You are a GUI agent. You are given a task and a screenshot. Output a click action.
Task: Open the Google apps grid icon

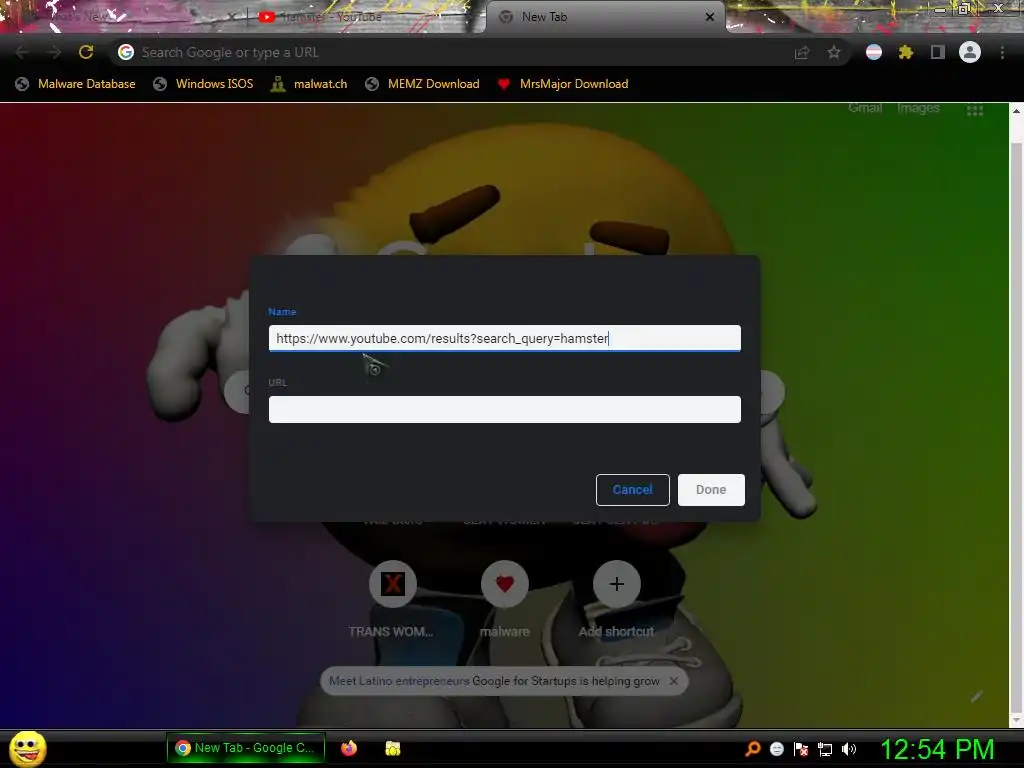pos(975,110)
